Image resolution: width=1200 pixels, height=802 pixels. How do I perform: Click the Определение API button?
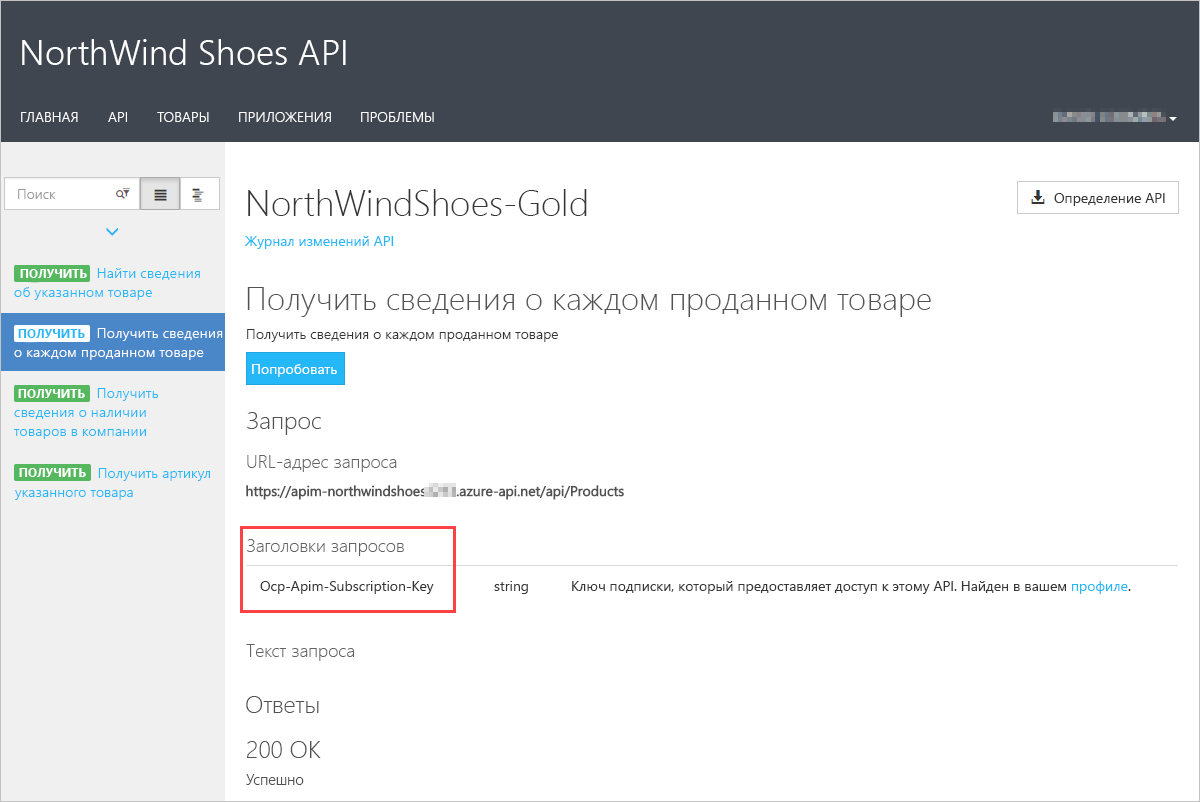point(1097,197)
